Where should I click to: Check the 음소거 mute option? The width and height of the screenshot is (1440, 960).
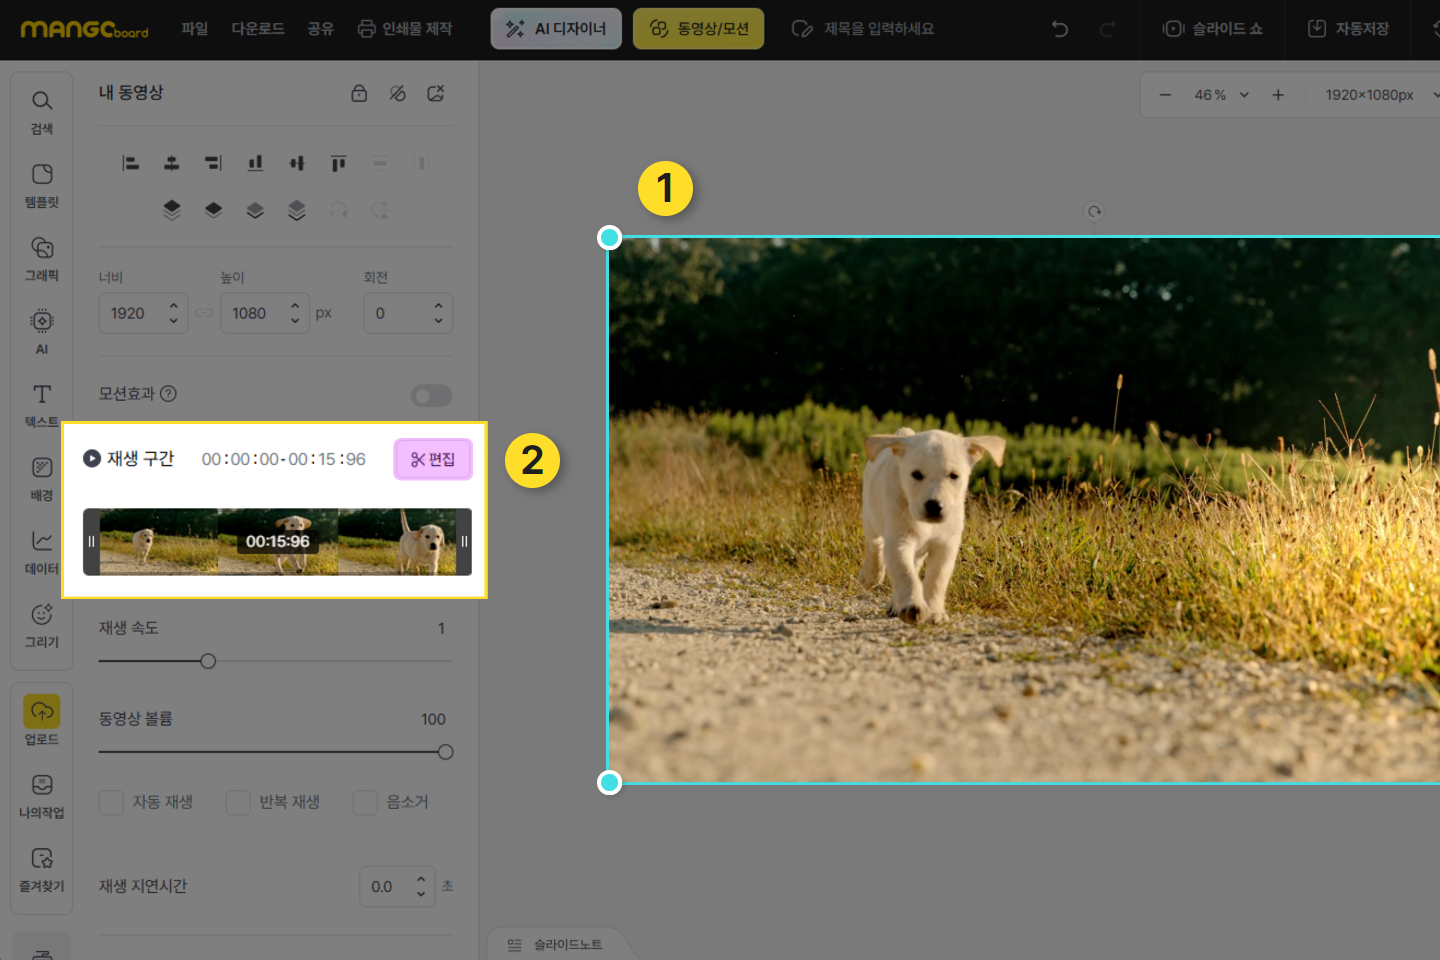[365, 802]
